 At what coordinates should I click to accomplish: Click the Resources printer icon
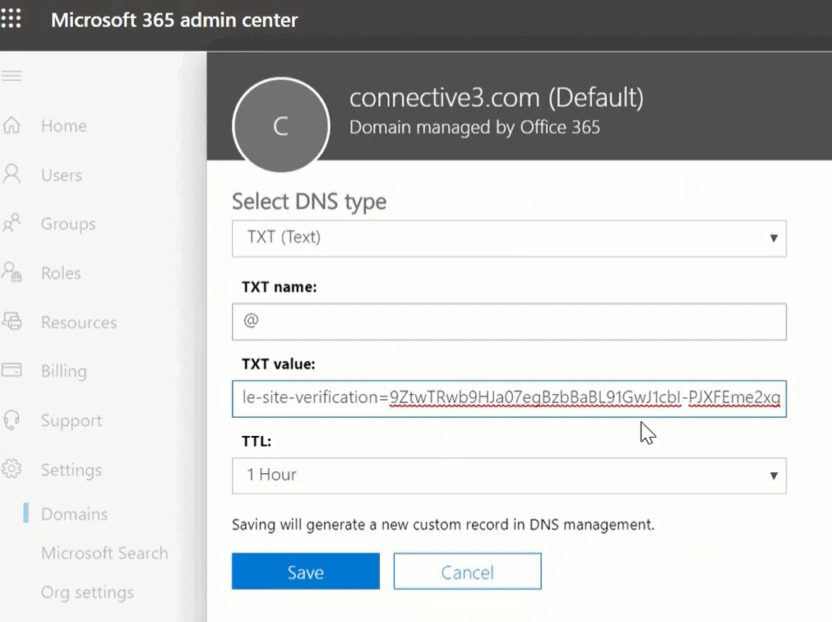(13, 322)
